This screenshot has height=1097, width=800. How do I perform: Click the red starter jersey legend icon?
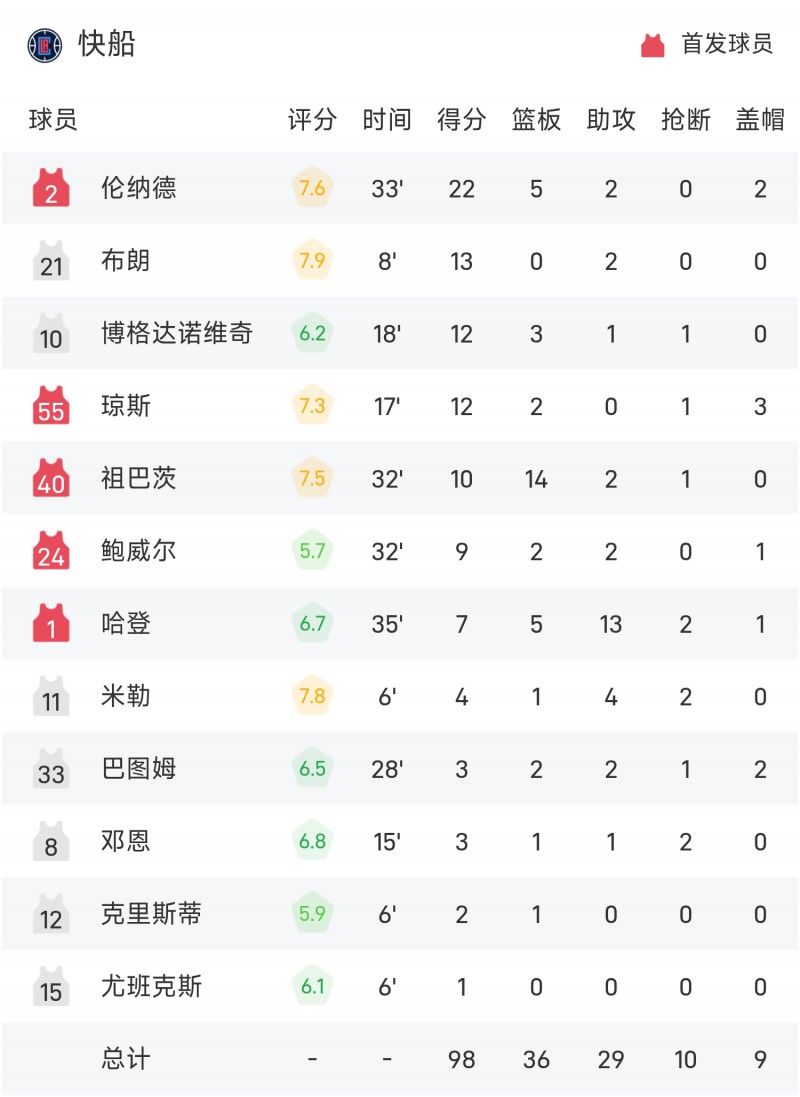pyautogui.click(x=652, y=45)
